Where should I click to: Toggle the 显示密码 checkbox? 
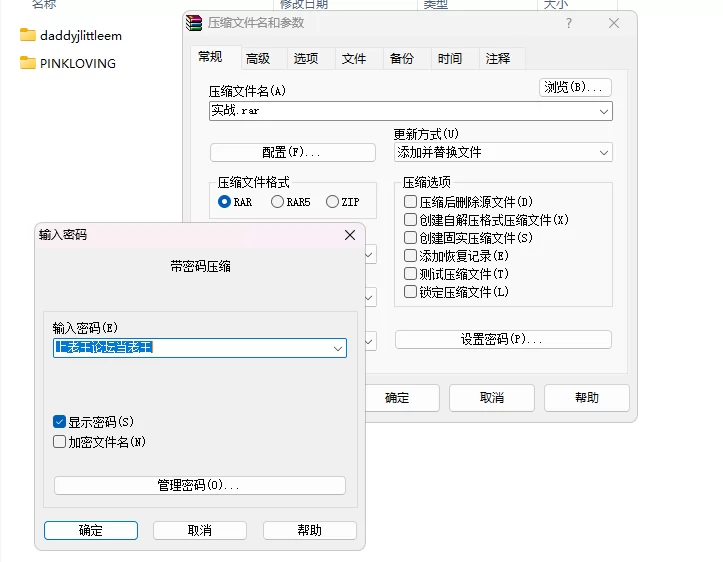click(x=60, y=422)
